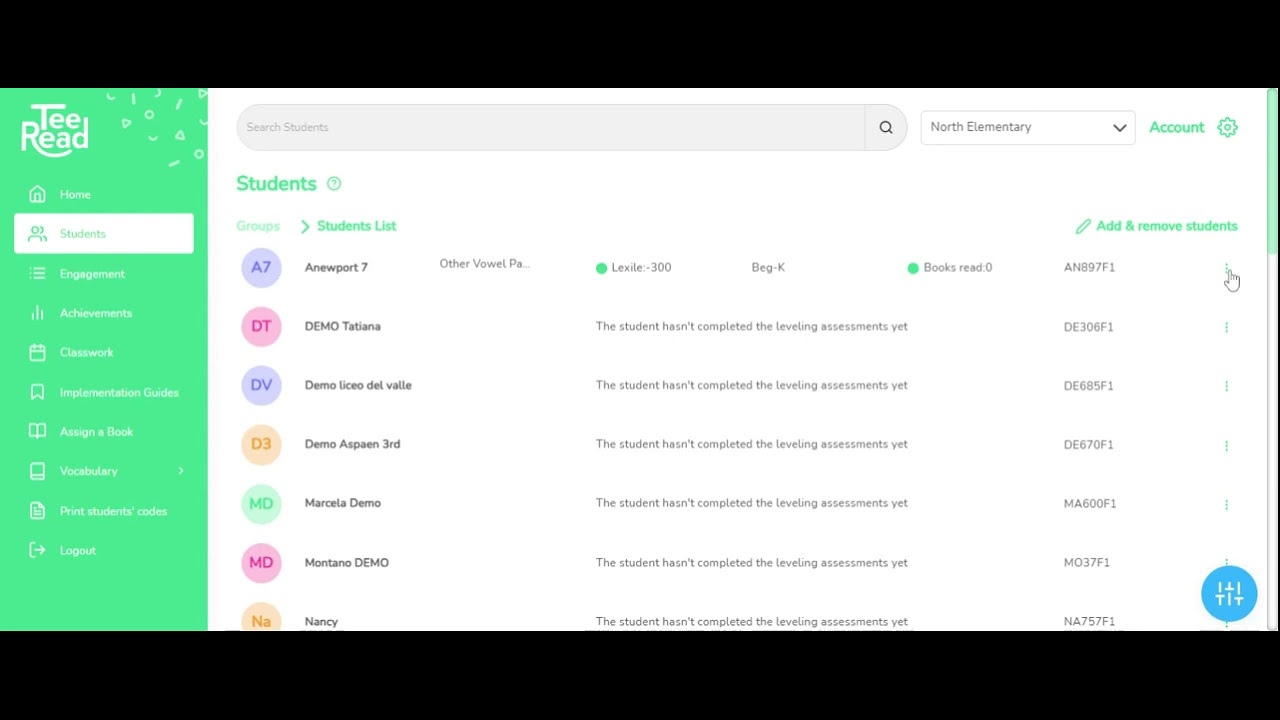The image size is (1280, 720).
Task: Click the green MD avatar for Marcela Demo
Action: (261, 503)
